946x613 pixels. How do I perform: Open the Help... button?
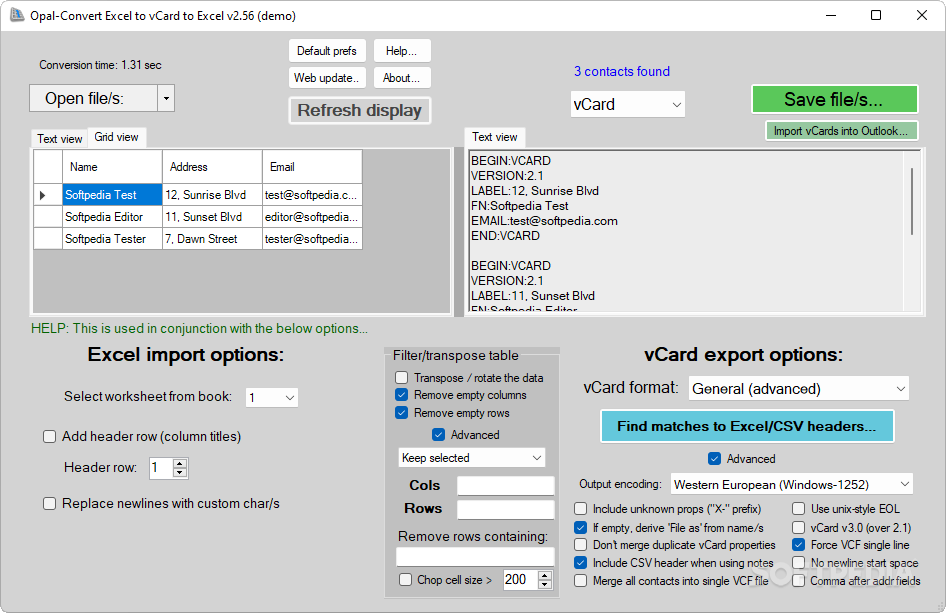pyautogui.click(x=402, y=51)
